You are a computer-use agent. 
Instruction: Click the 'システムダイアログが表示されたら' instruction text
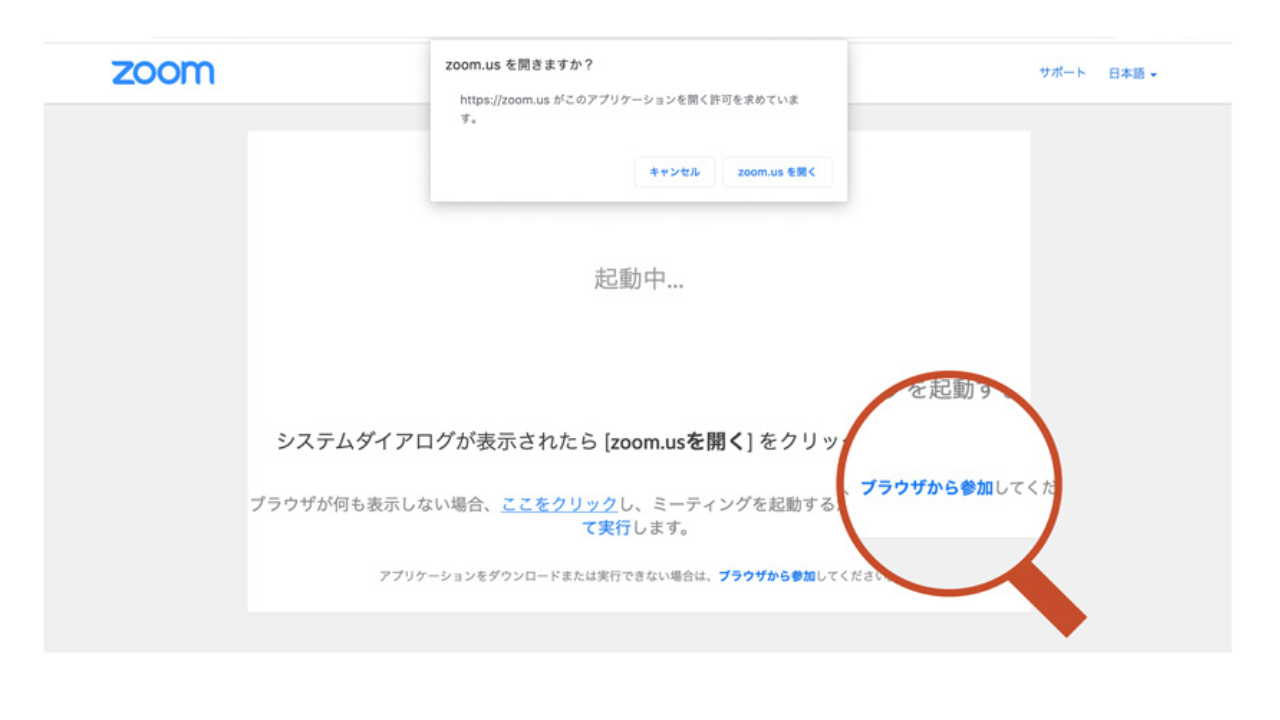coord(564,441)
